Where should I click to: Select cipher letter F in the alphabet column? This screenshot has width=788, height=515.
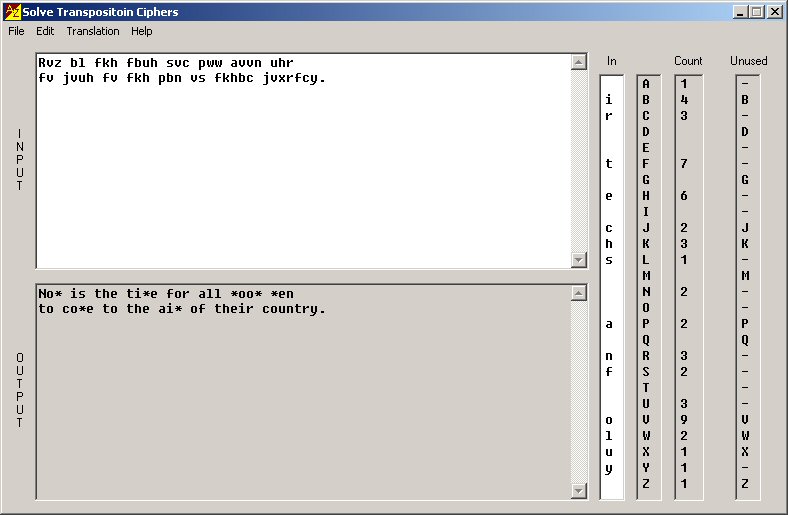pos(646,164)
